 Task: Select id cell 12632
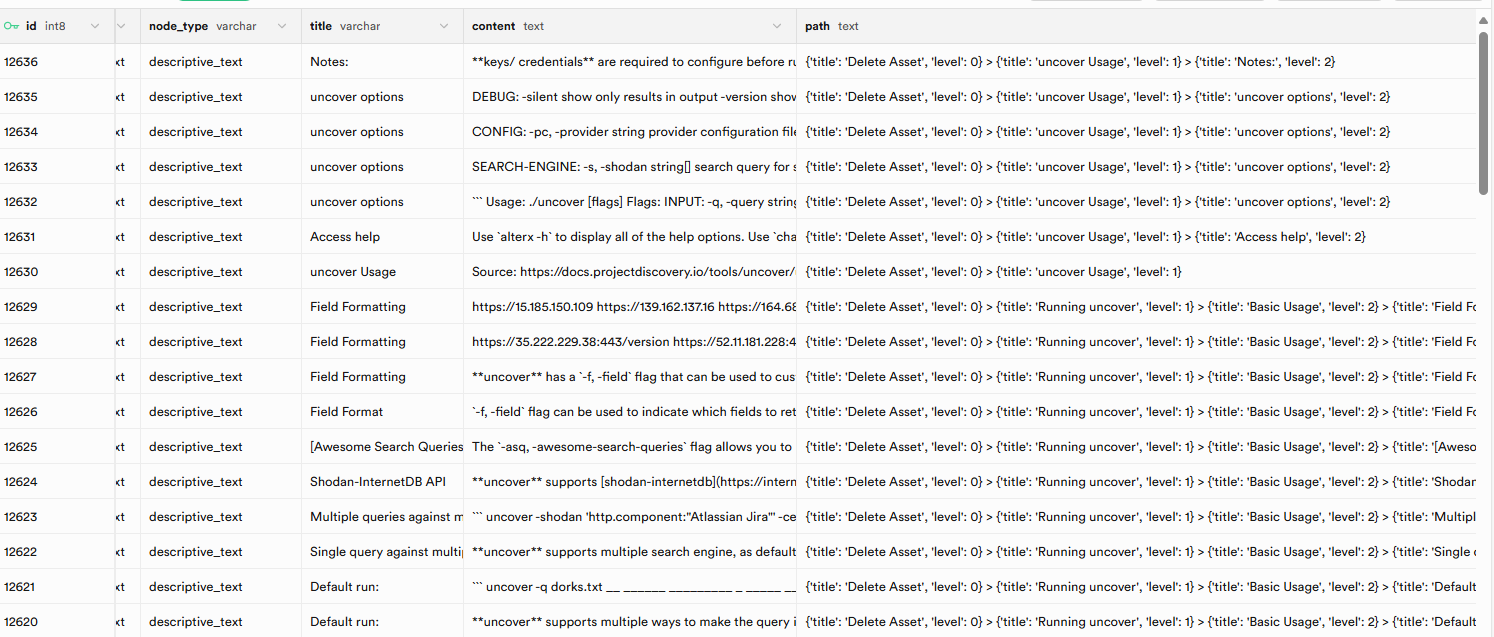[x=57, y=202]
